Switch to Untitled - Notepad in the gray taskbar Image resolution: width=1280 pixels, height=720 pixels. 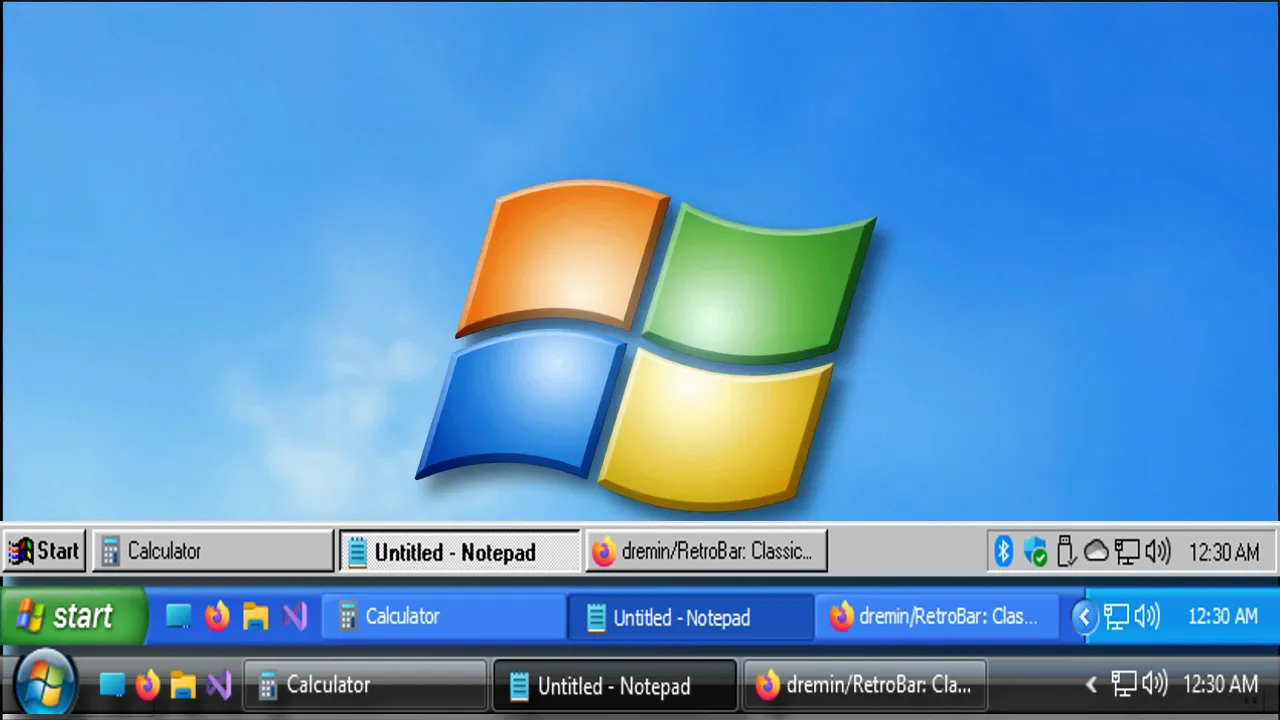click(x=460, y=551)
